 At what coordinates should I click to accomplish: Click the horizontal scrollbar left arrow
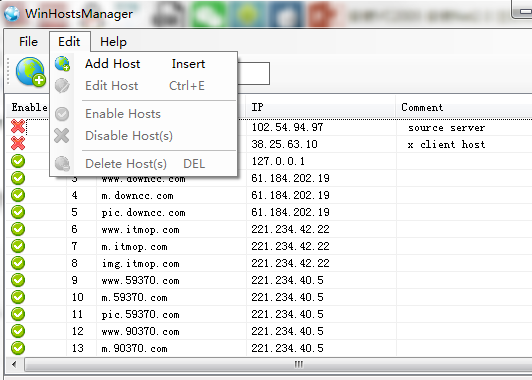pos(14,365)
